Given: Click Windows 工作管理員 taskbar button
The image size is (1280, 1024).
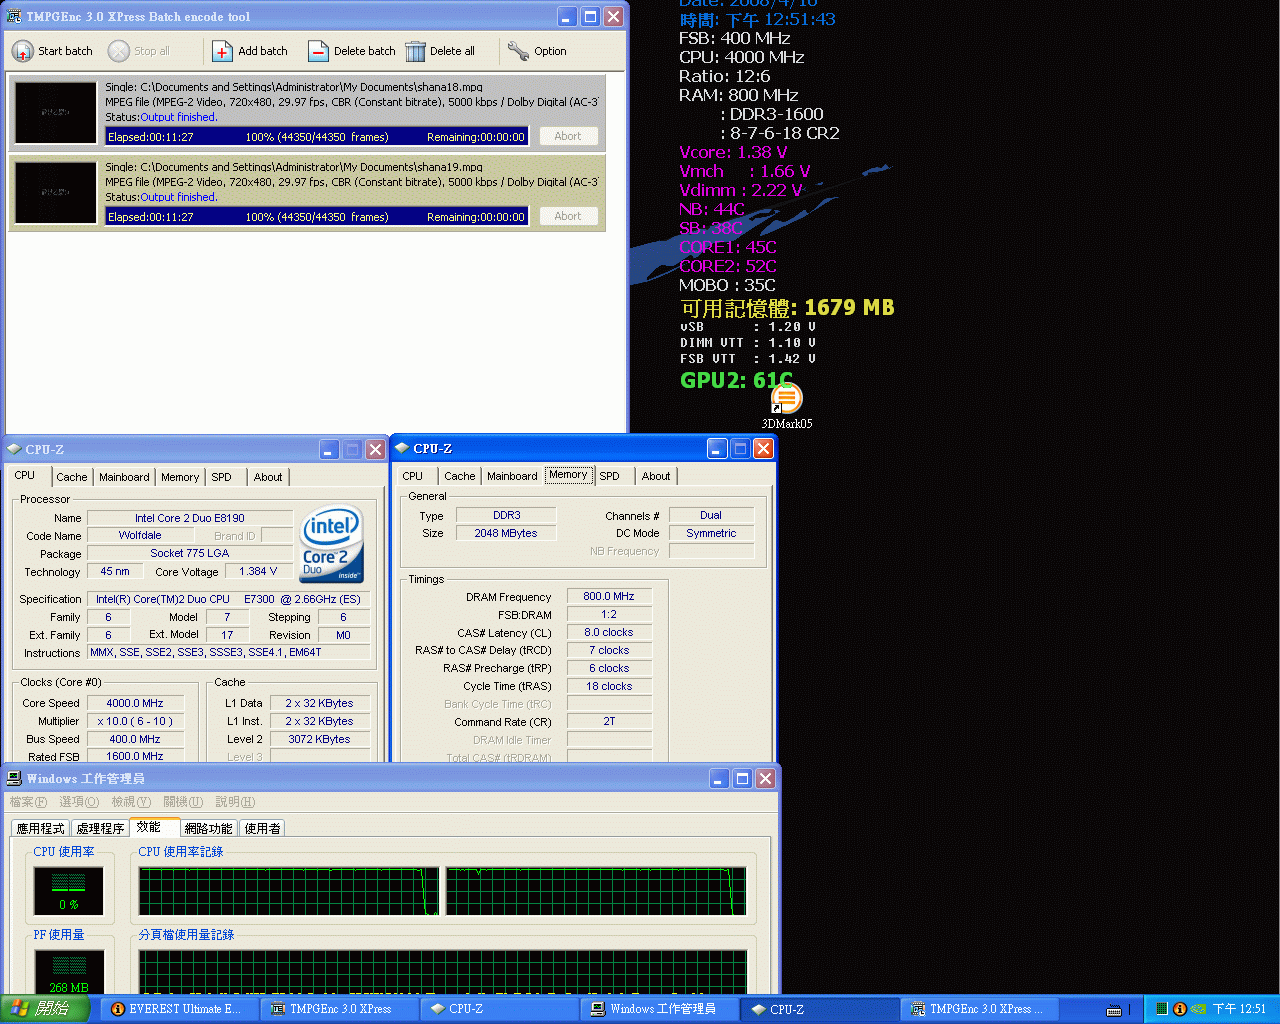Looking at the screenshot, I should [x=660, y=1009].
